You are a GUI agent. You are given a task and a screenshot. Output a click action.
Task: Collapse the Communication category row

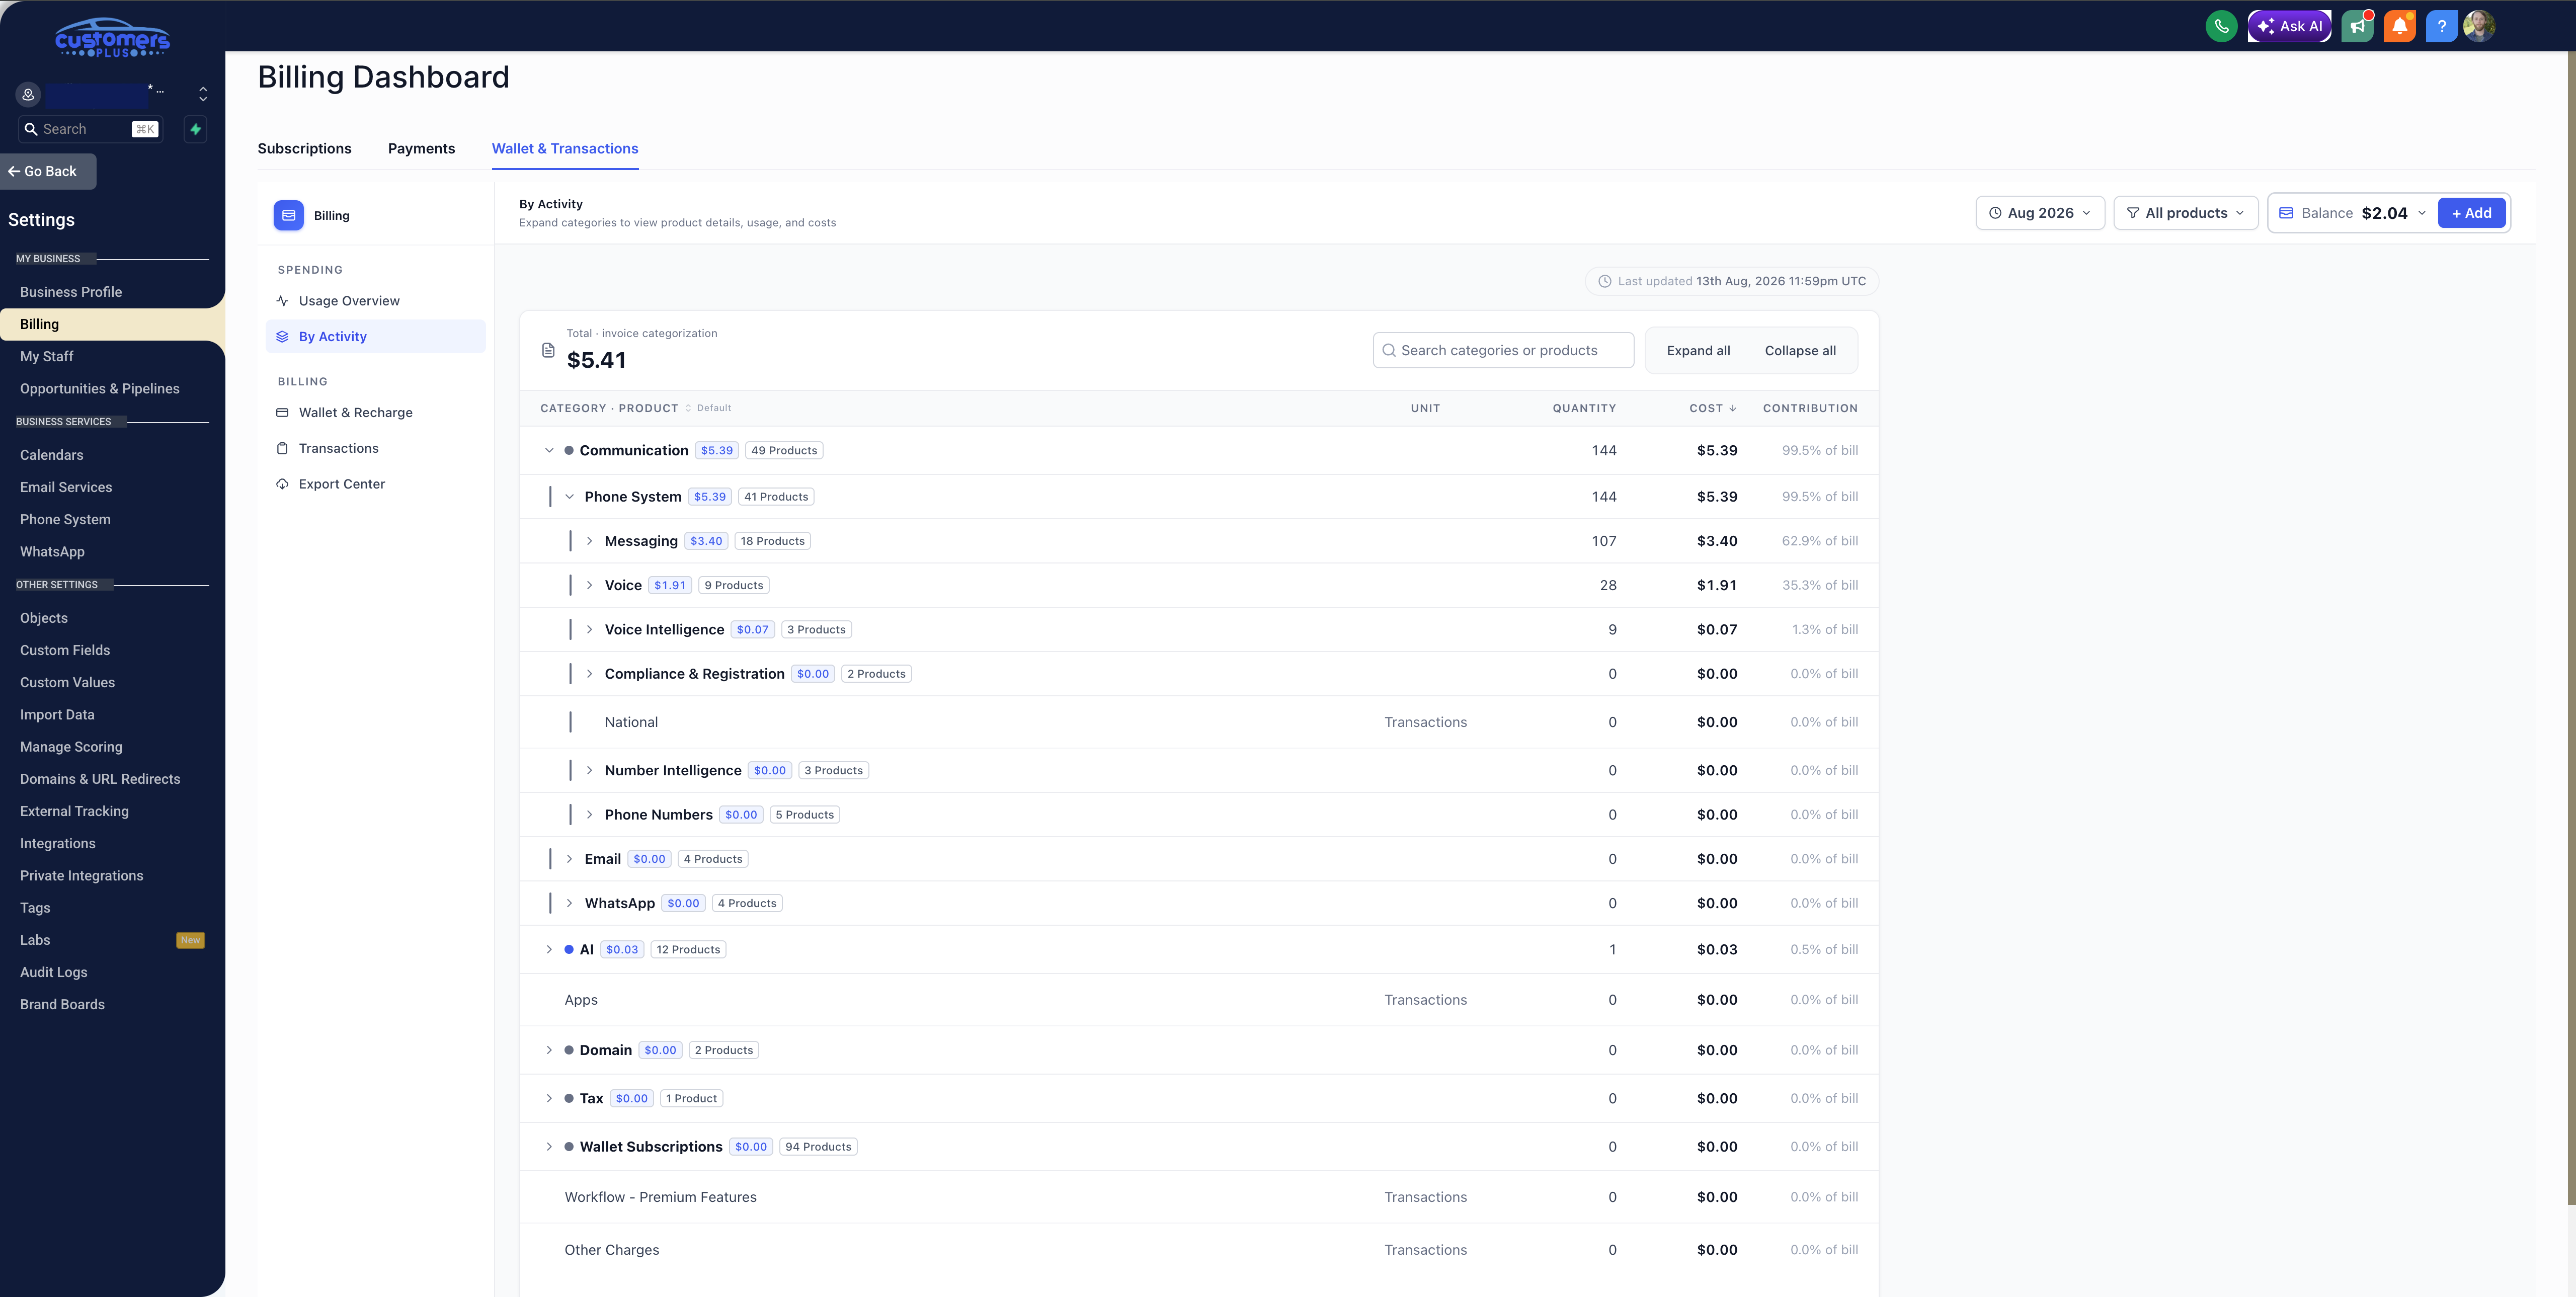tap(549, 451)
